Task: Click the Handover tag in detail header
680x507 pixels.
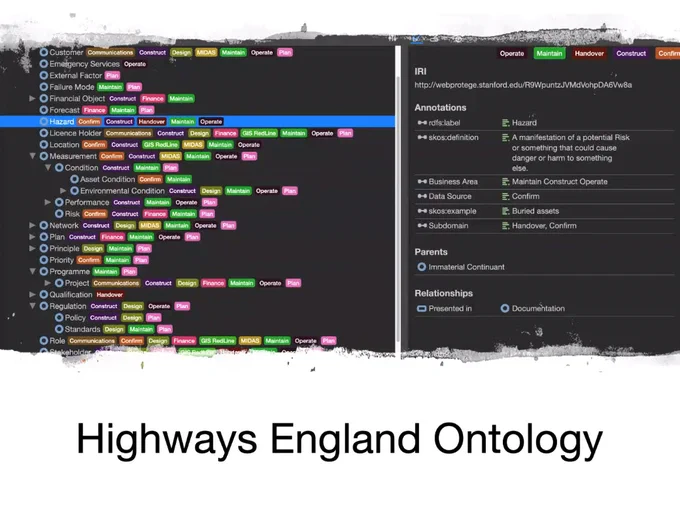Action: (x=589, y=53)
